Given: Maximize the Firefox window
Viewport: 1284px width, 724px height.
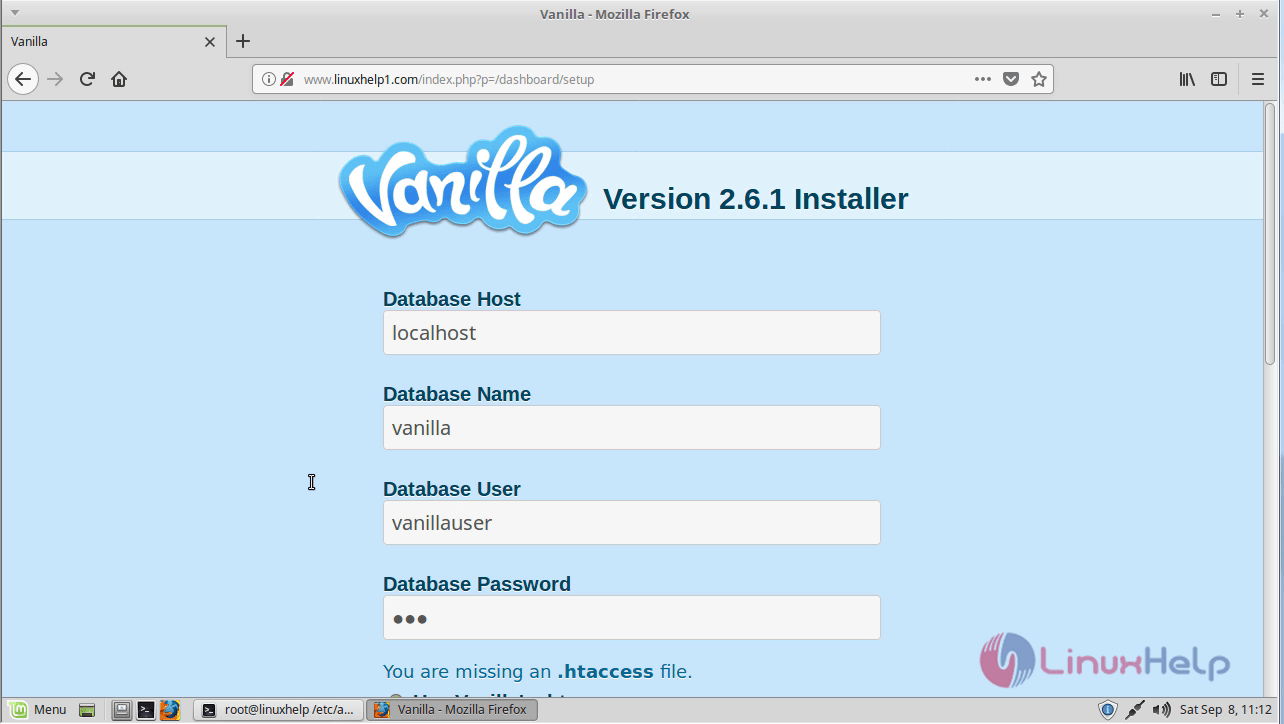Looking at the screenshot, I should click(1240, 14).
